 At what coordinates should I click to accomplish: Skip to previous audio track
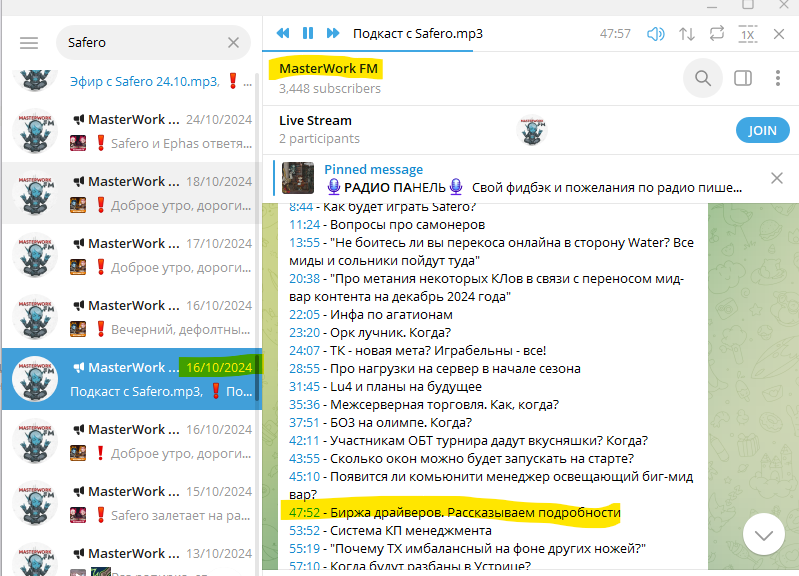283,33
